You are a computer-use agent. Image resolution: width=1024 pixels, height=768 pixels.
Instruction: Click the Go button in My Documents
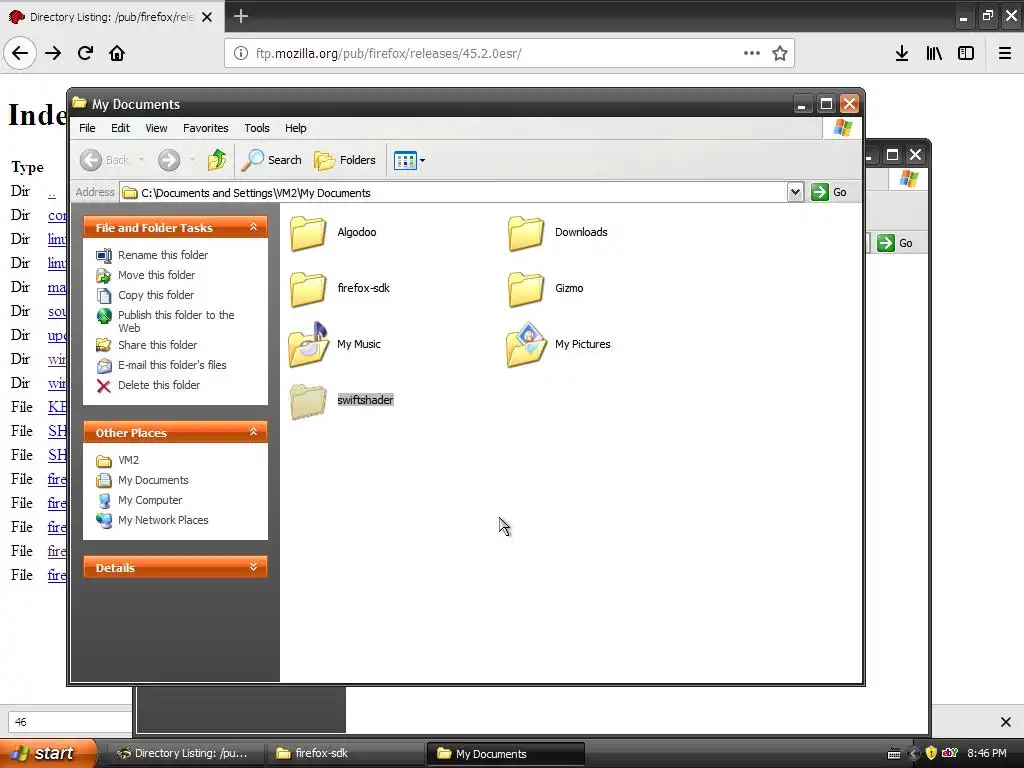829,192
